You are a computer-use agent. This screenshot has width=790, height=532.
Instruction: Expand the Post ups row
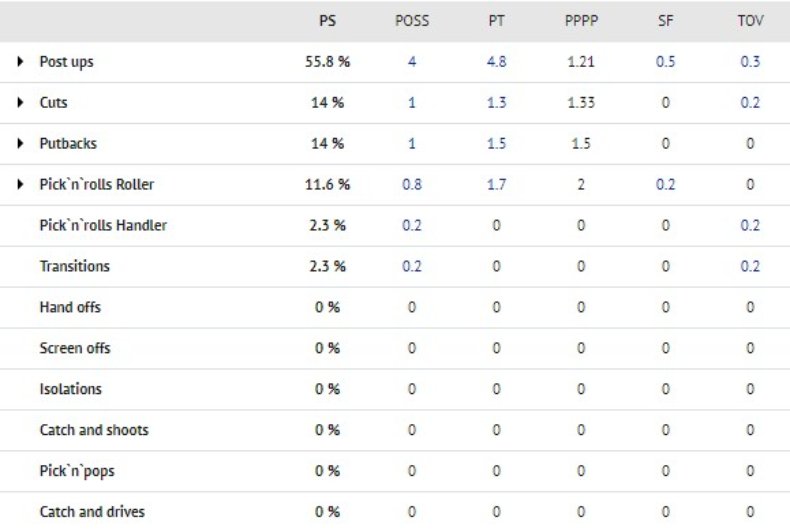pyautogui.click(x=21, y=62)
